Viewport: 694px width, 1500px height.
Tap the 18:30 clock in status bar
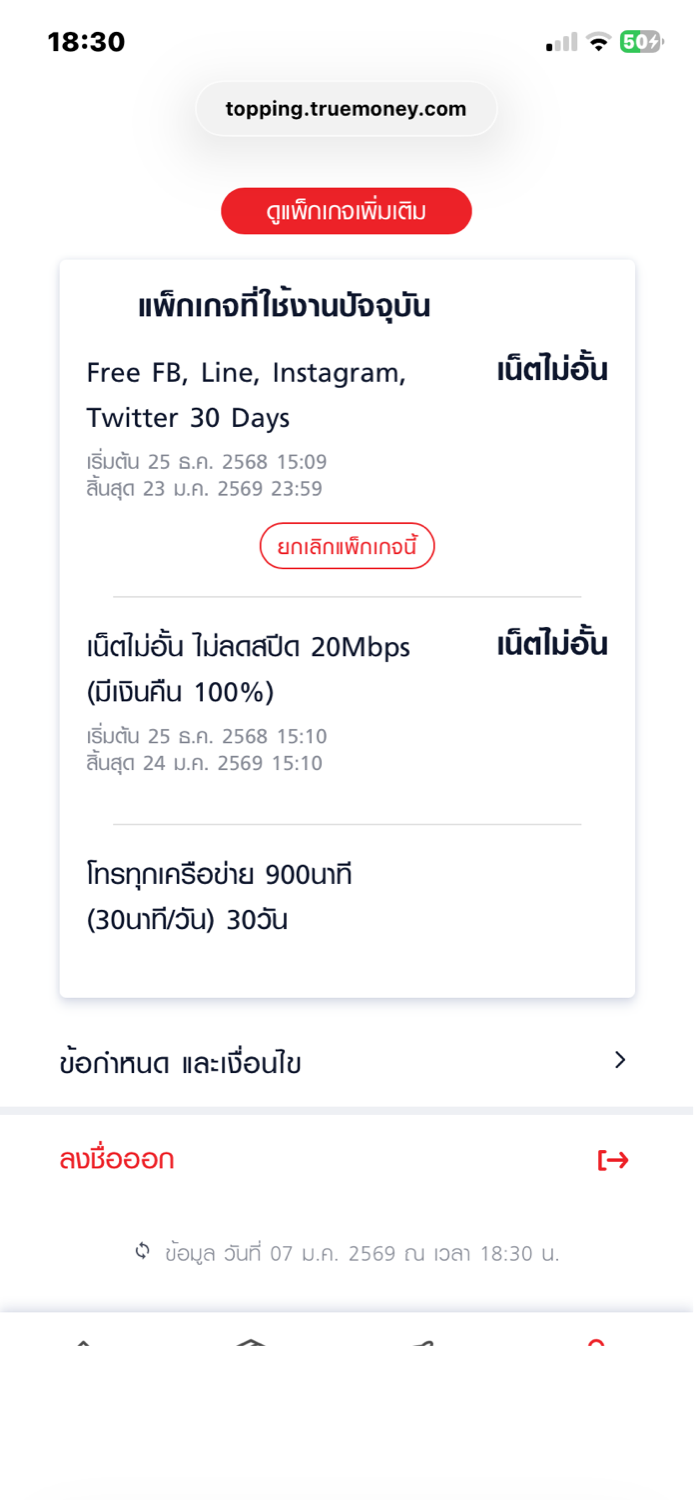[x=86, y=42]
